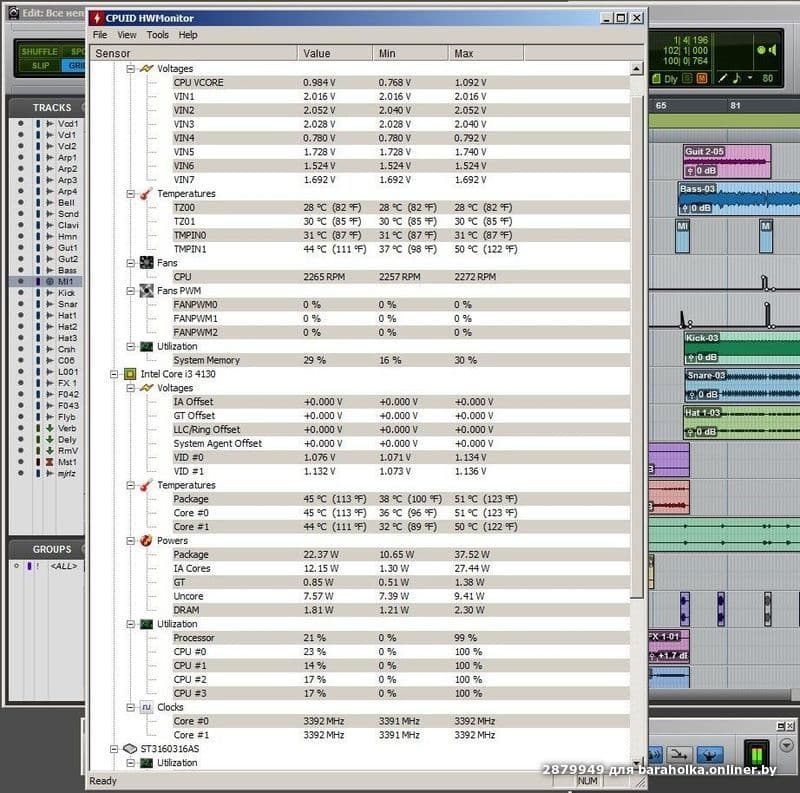Toggle visibility dot of Vod1 track

(x=20, y=123)
